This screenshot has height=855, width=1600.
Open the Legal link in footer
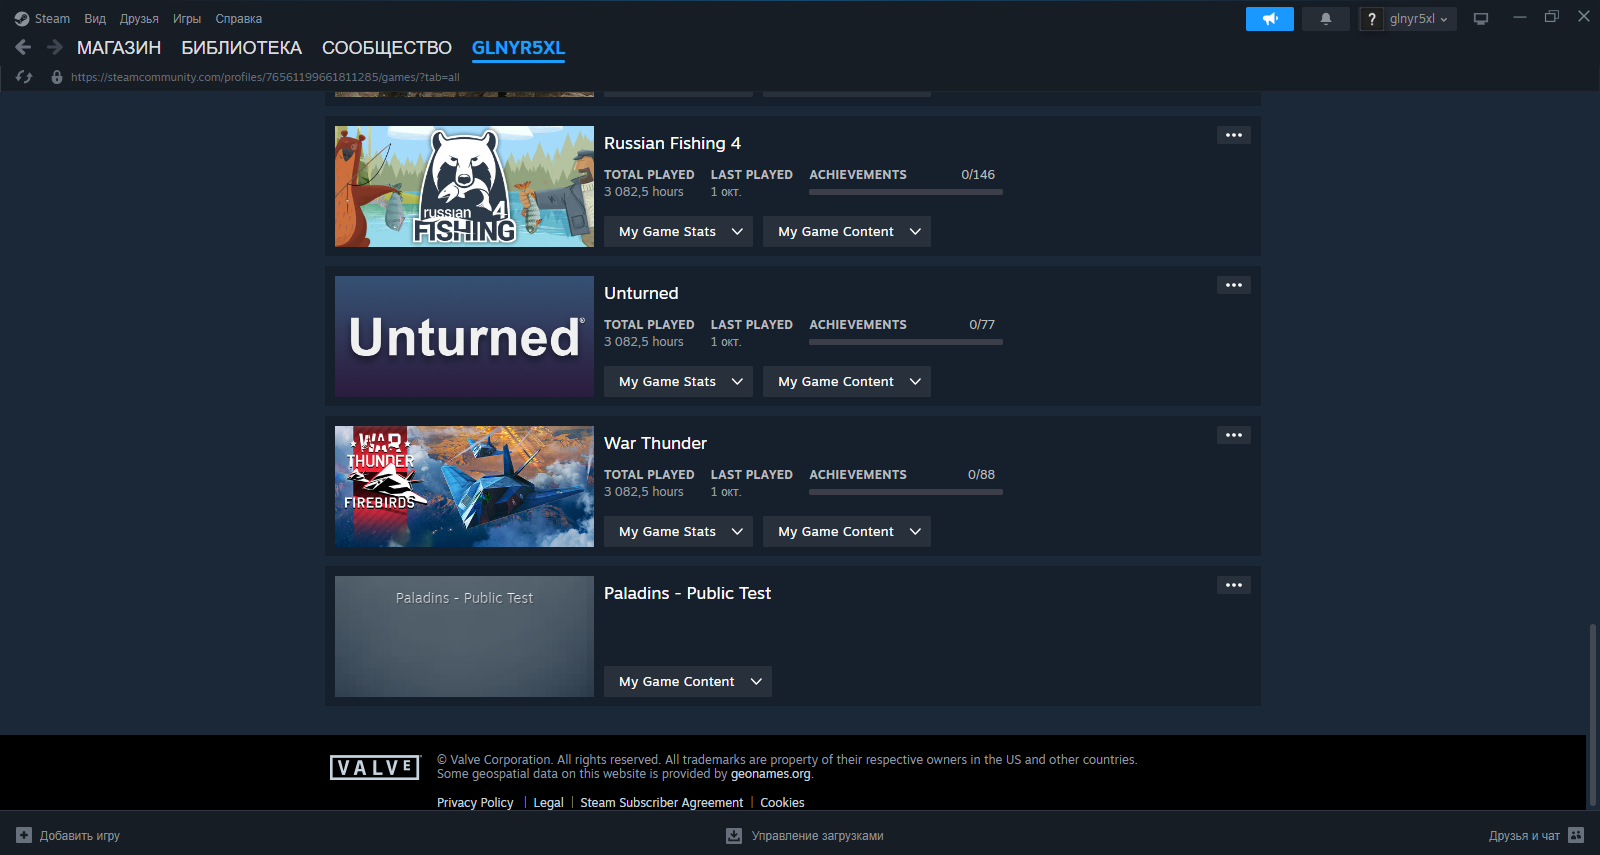548,802
